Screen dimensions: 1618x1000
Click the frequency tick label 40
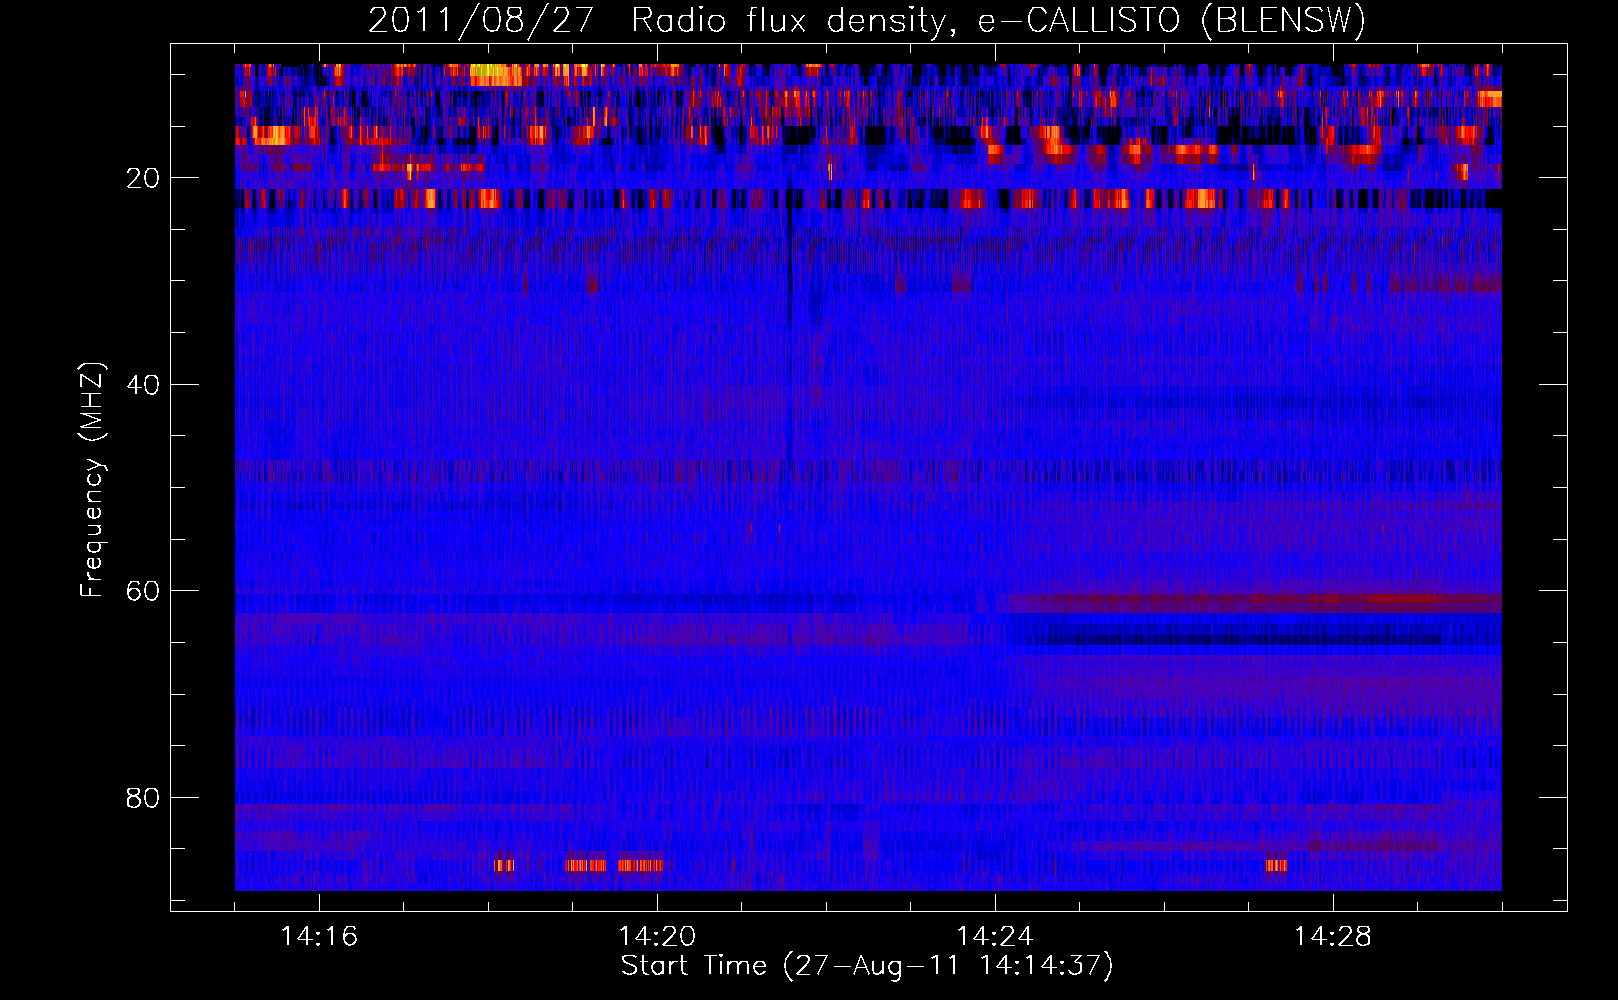(143, 385)
